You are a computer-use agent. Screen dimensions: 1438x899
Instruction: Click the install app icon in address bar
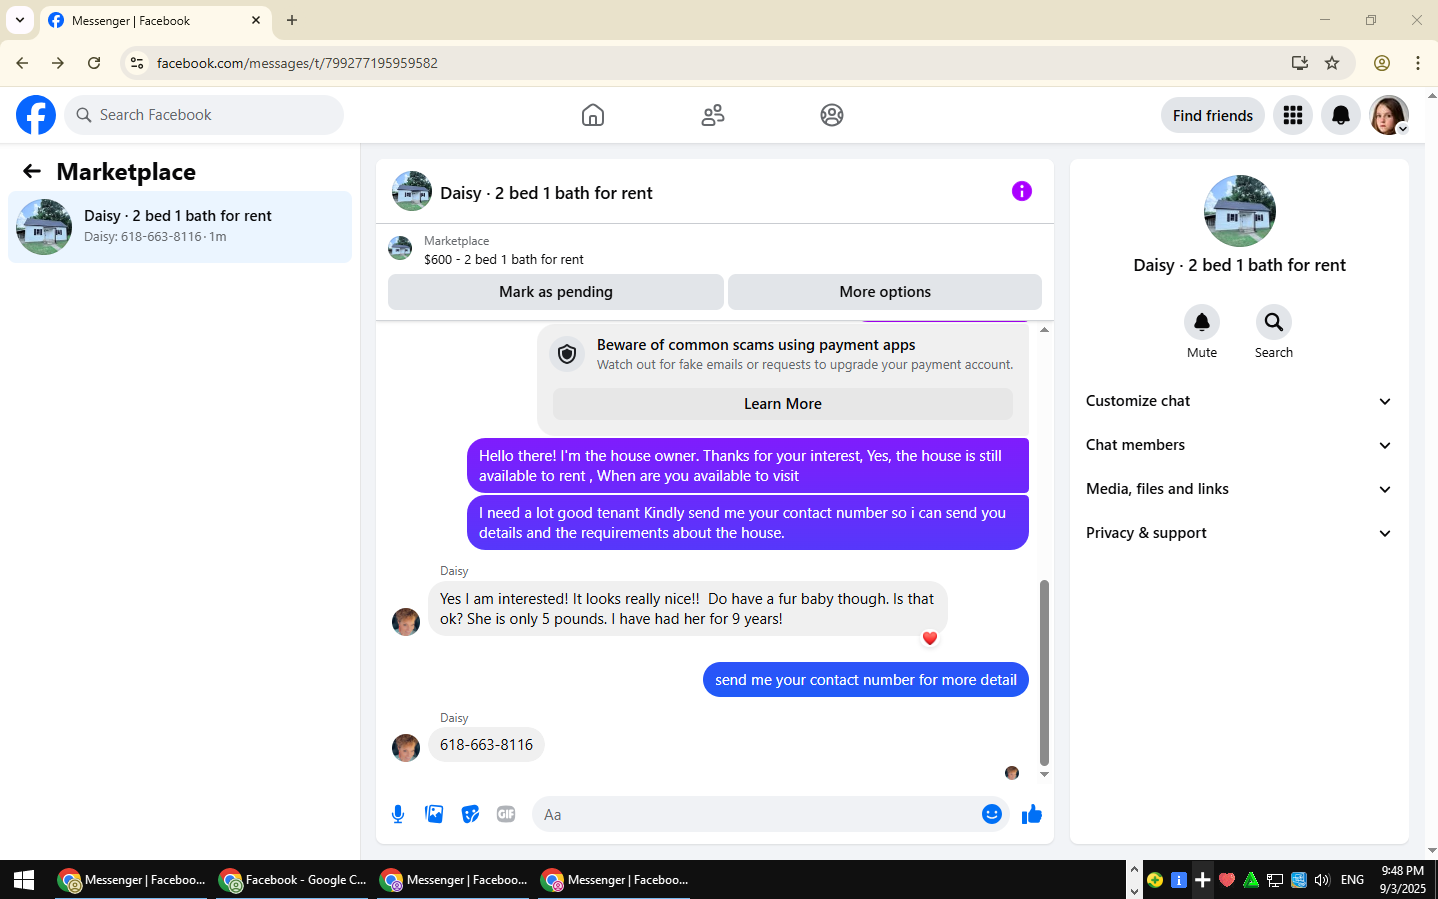click(x=1300, y=63)
